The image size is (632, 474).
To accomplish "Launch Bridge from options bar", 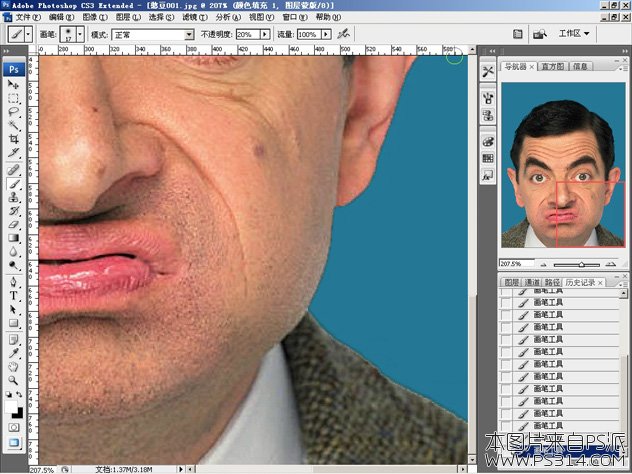I will [540, 34].
